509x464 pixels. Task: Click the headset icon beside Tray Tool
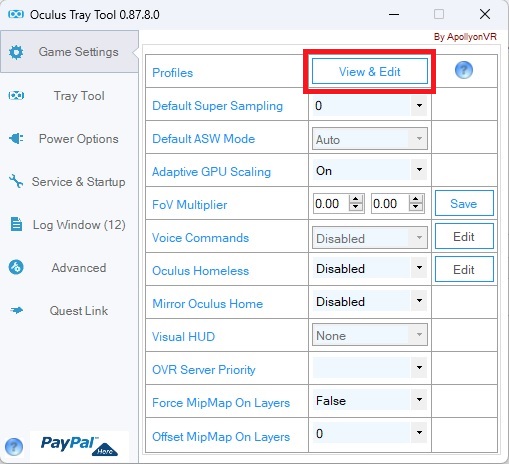(x=16, y=96)
